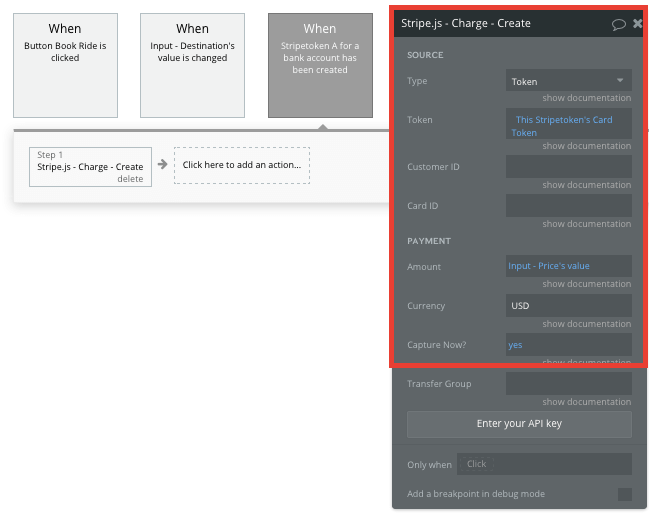This screenshot has height=514, width=649.
Task: Toggle the Capture Now? yes value
Action: pyautogui.click(x=568, y=344)
